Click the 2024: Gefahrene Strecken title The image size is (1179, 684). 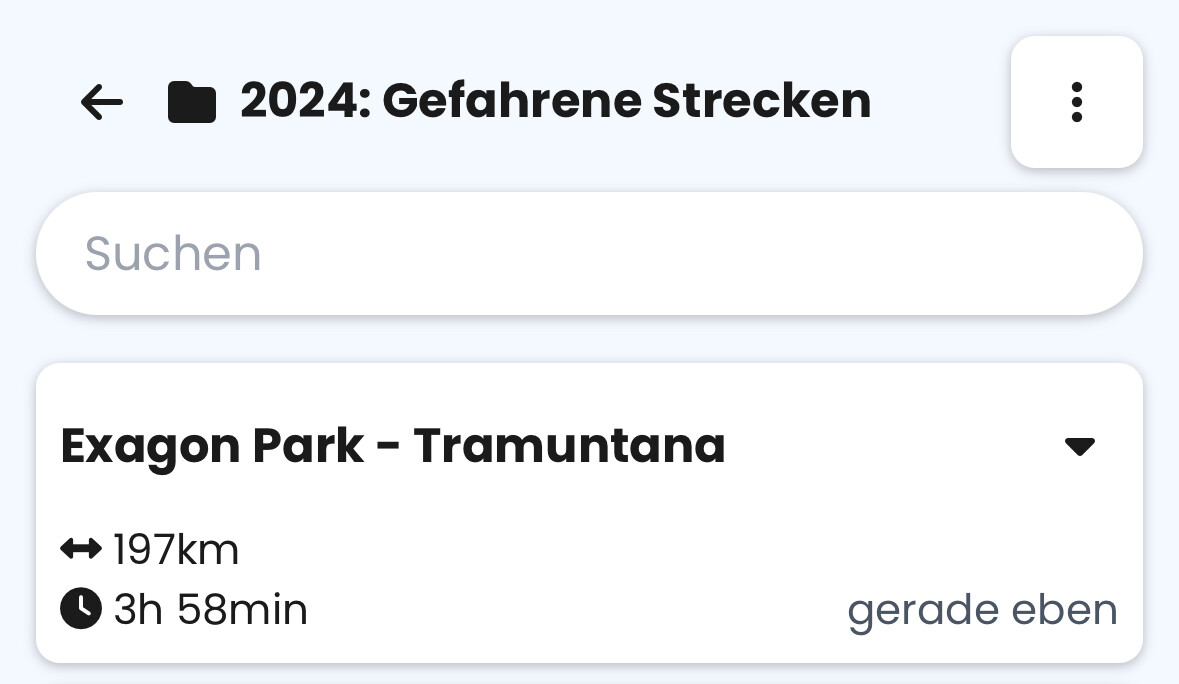coord(556,101)
